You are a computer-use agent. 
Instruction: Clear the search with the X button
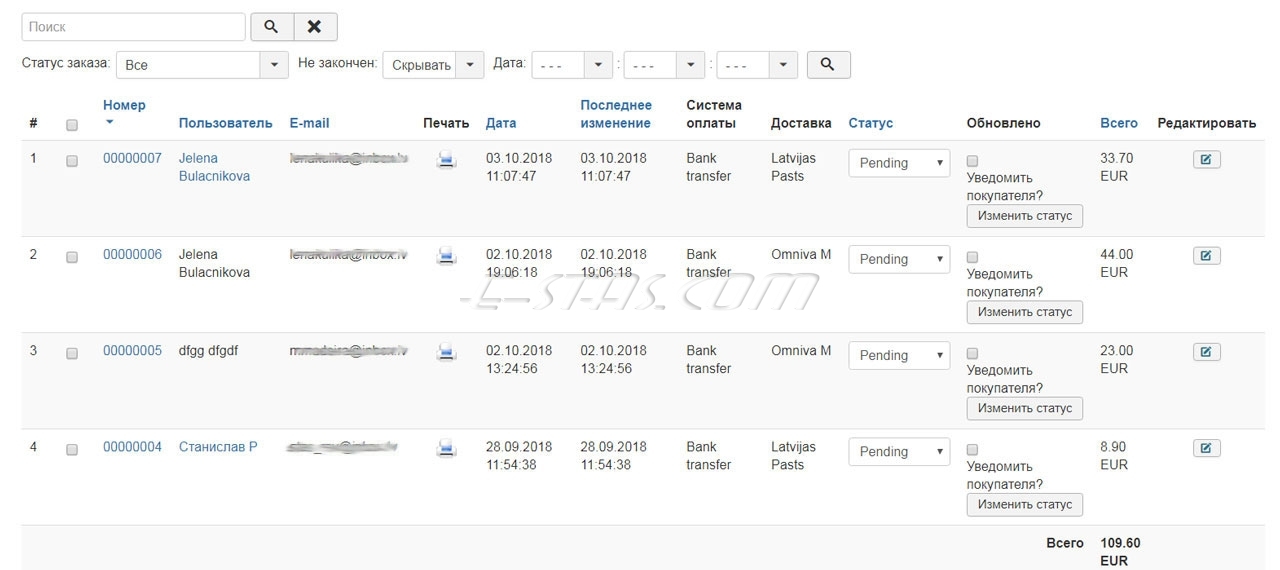pos(314,27)
